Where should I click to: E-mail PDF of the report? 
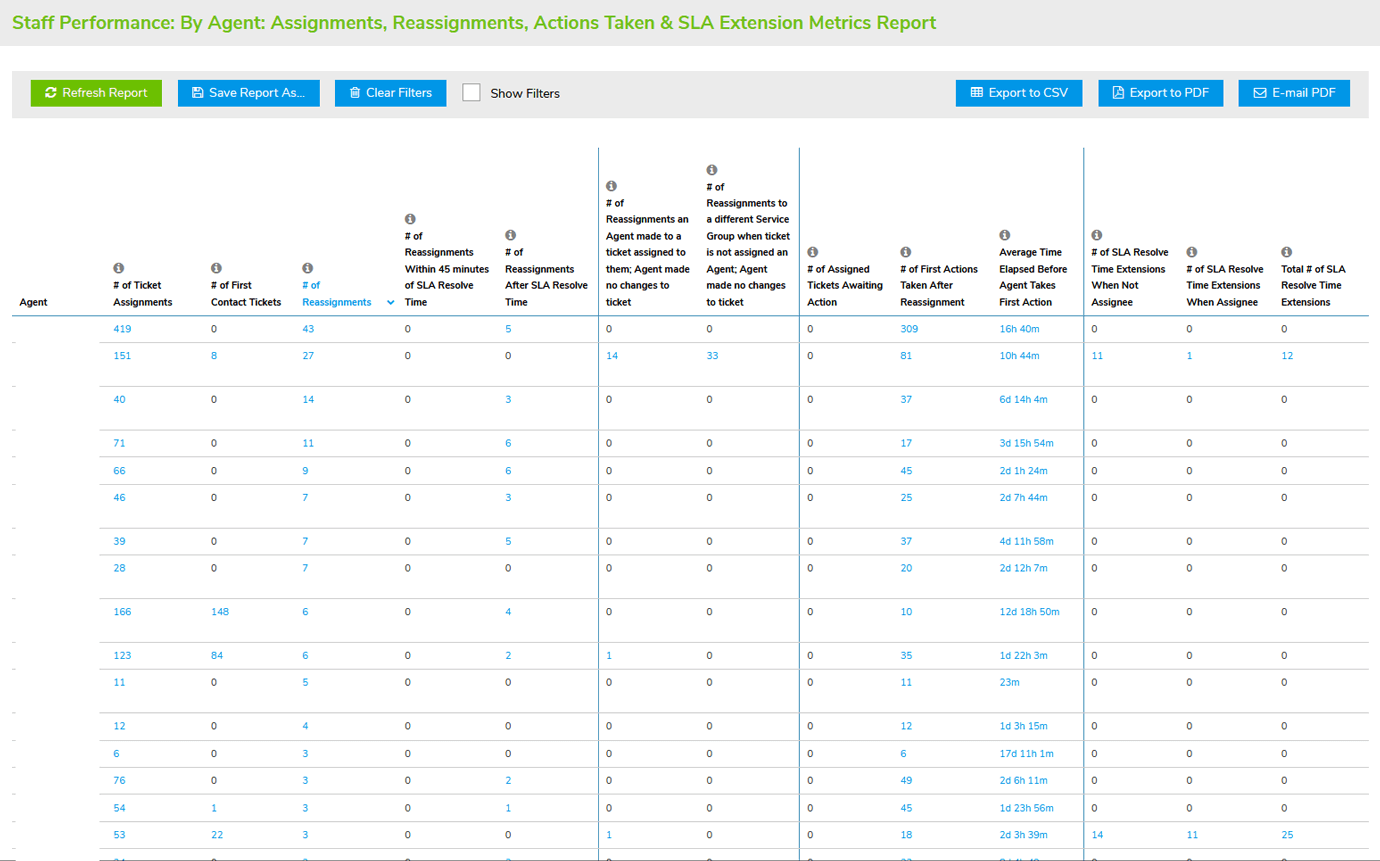[x=1294, y=93]
